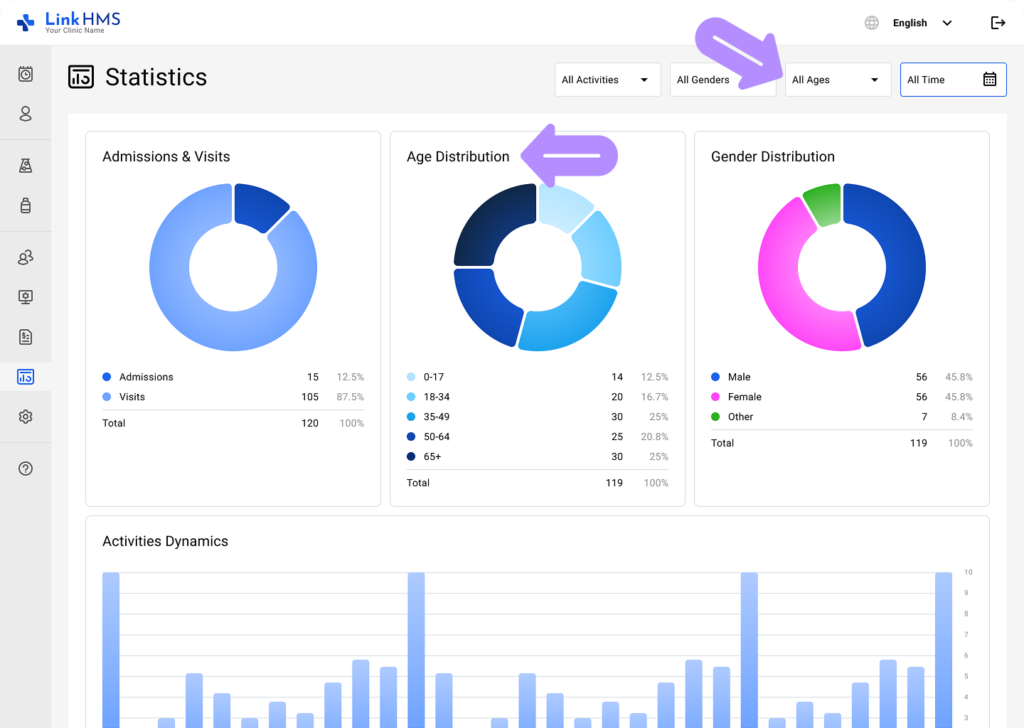Open the appointments calendar icon in sidebar
This screenshot has width=1024, height=728.
point(24,74)
